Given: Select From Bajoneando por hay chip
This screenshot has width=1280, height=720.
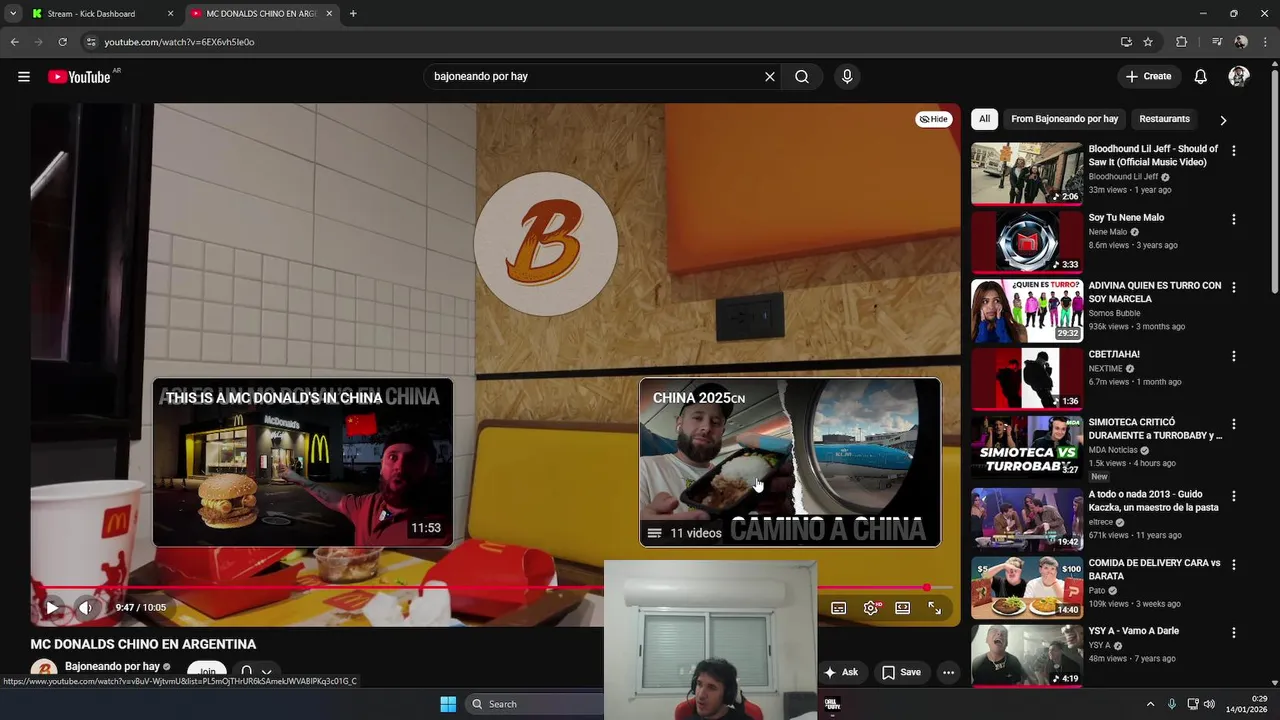Looking at the screenshot, I should (1064, 119).
